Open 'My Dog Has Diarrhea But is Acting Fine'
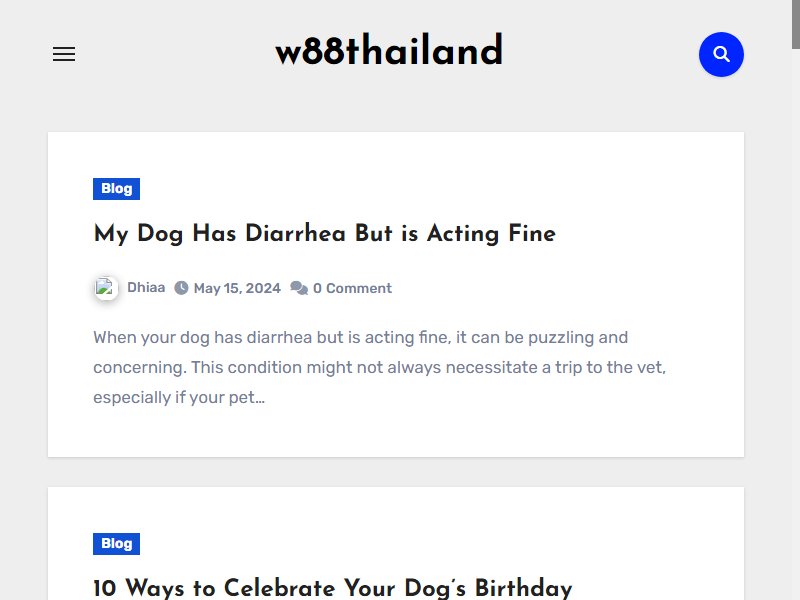The width and height of the screenshot is (800, 600). point(324,234)
